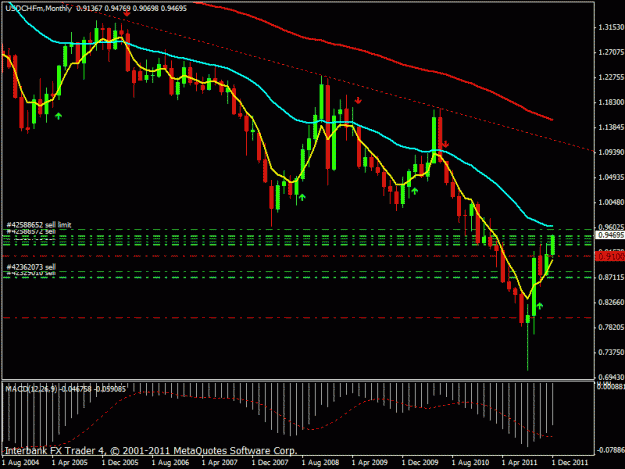The image size is (625, 469).
Task: Select the #42362073 sell order label
Action: click(x=31, y=267)
